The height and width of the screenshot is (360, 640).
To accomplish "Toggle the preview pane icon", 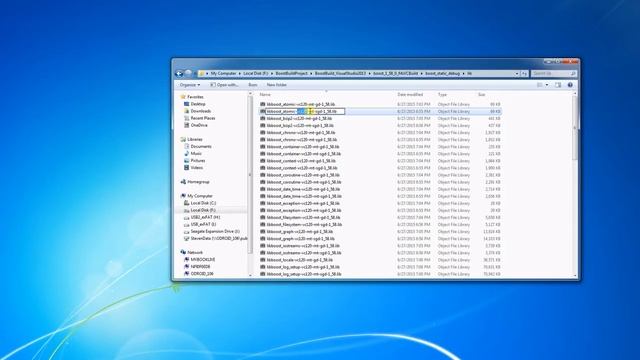I will [x=558, y=85].
